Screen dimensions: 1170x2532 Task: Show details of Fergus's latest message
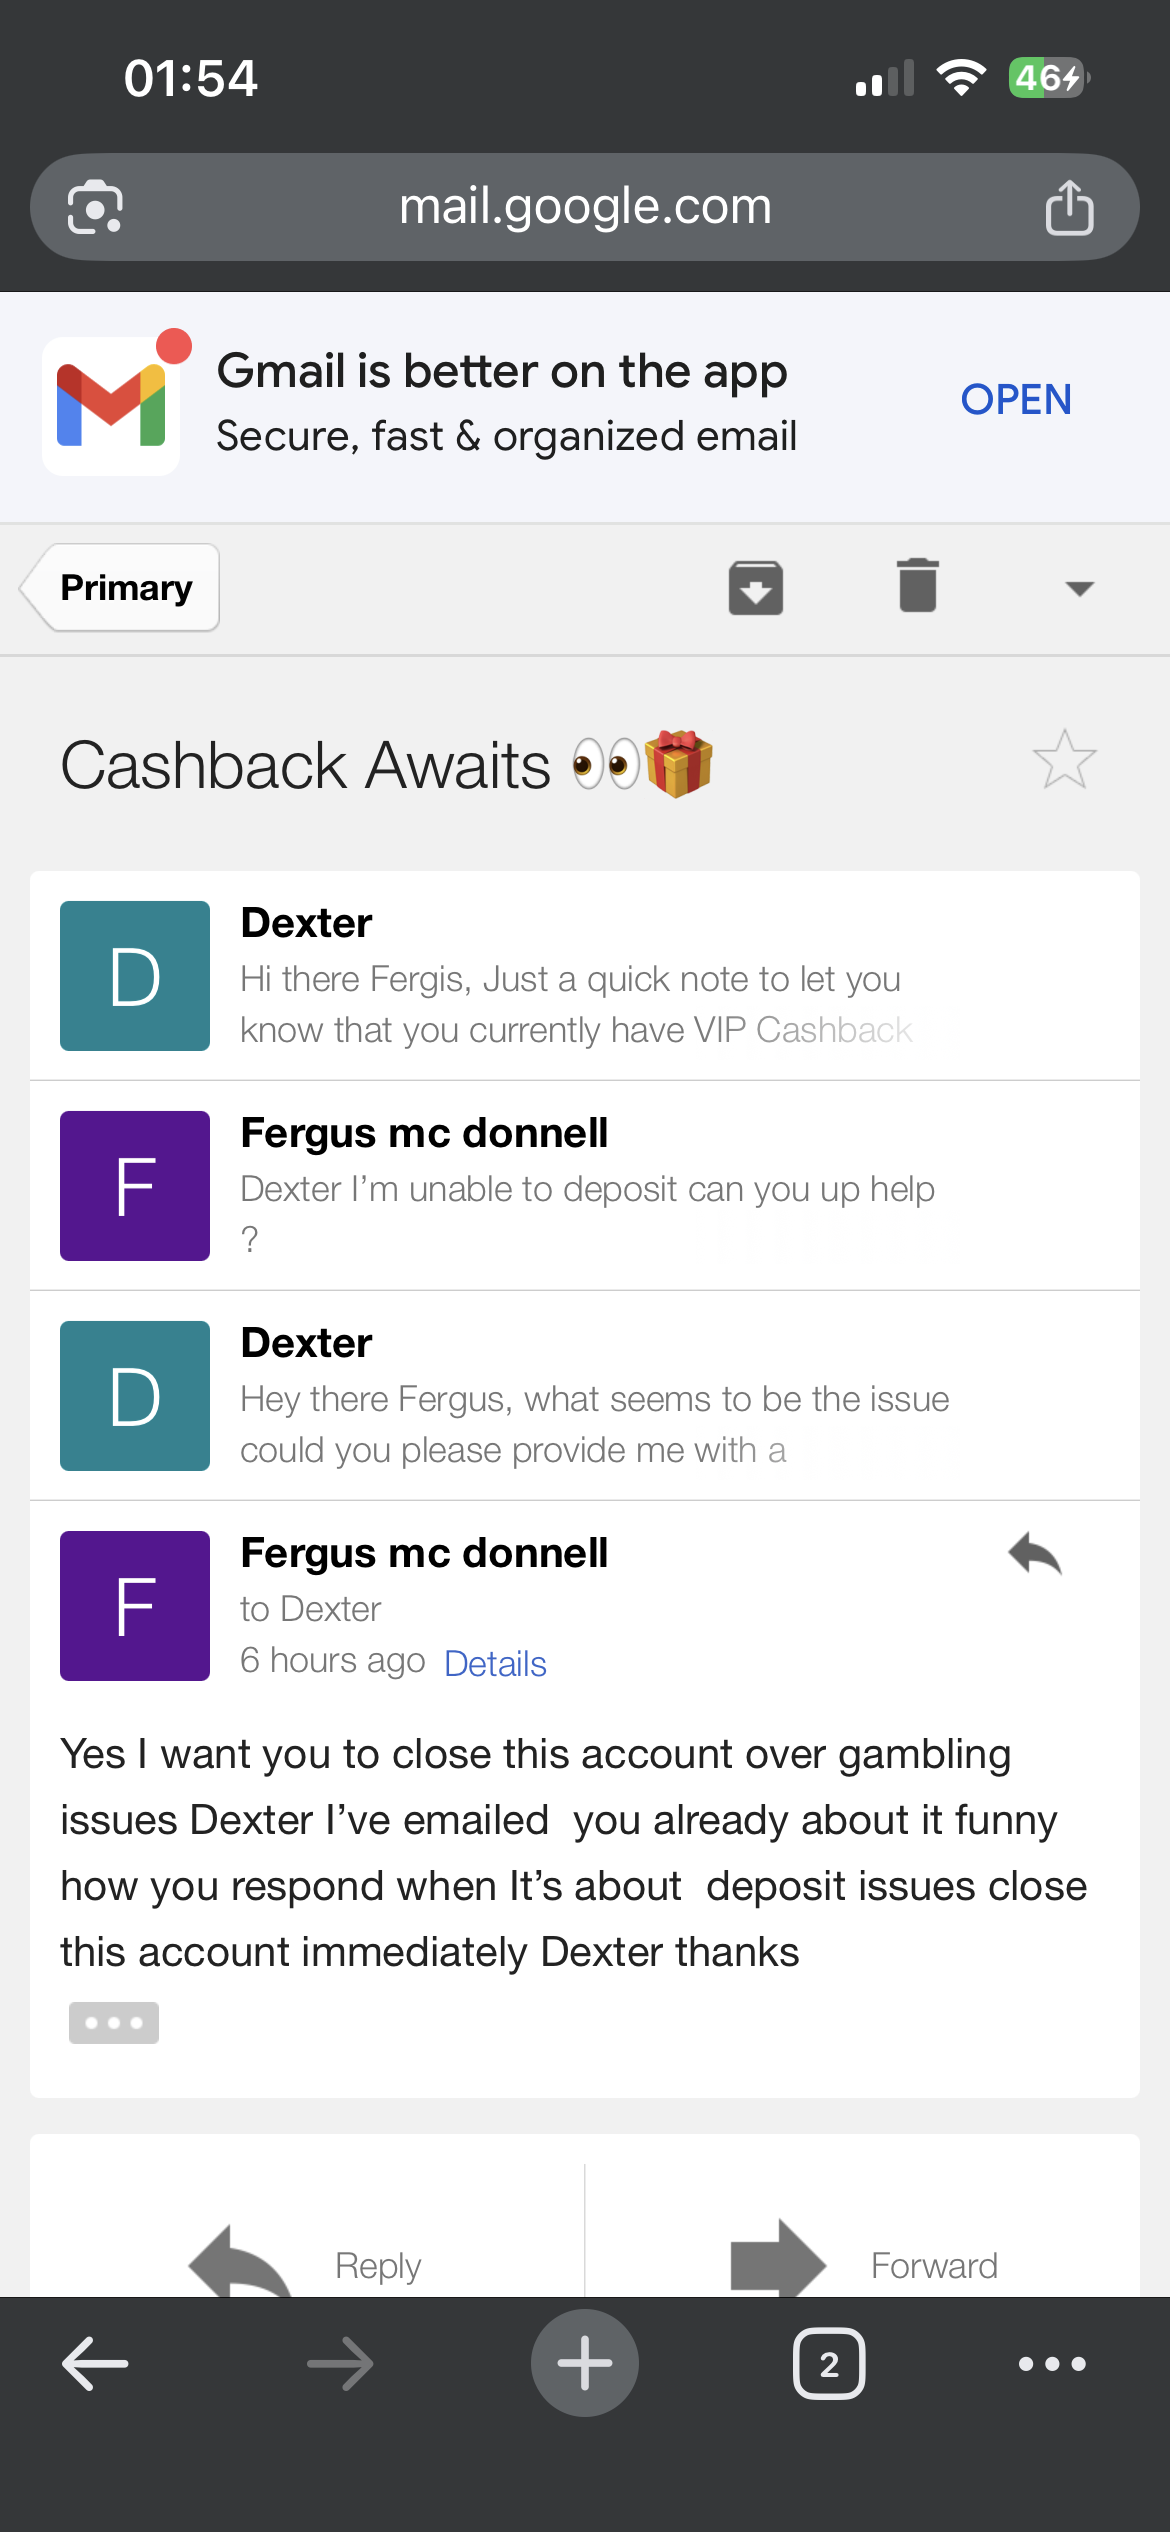[x=495, y=1664]
